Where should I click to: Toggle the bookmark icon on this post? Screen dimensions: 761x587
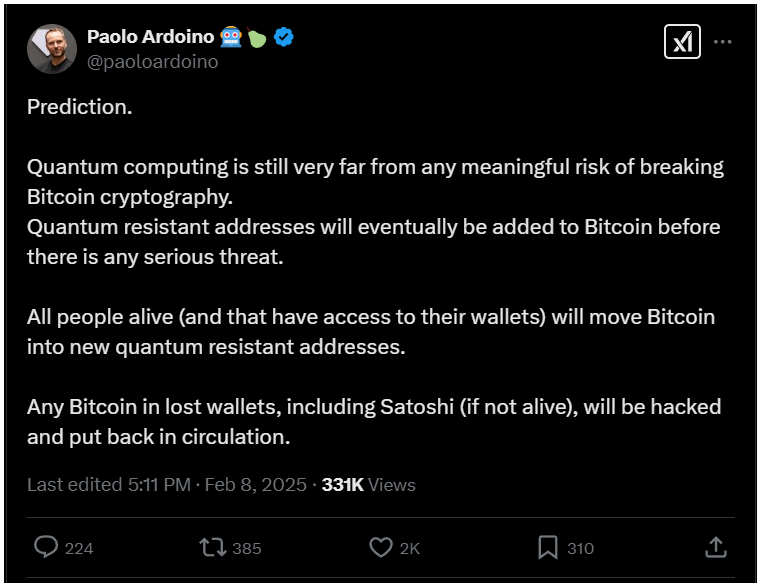548,547
